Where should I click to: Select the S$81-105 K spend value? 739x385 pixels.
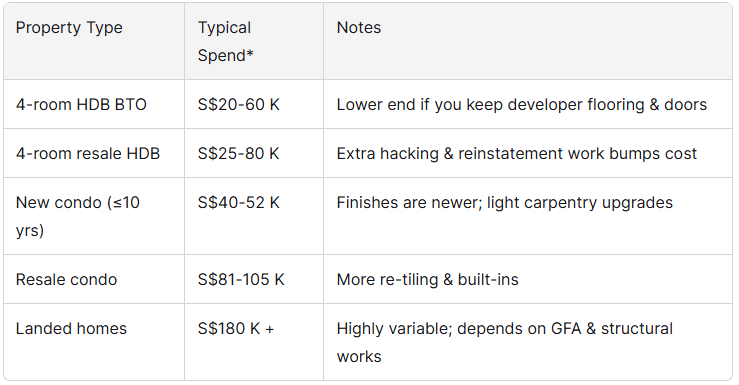pos(241,279)
